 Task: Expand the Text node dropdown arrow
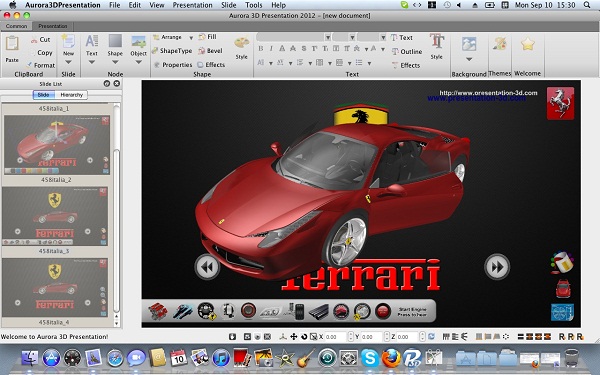pos(92,62)
